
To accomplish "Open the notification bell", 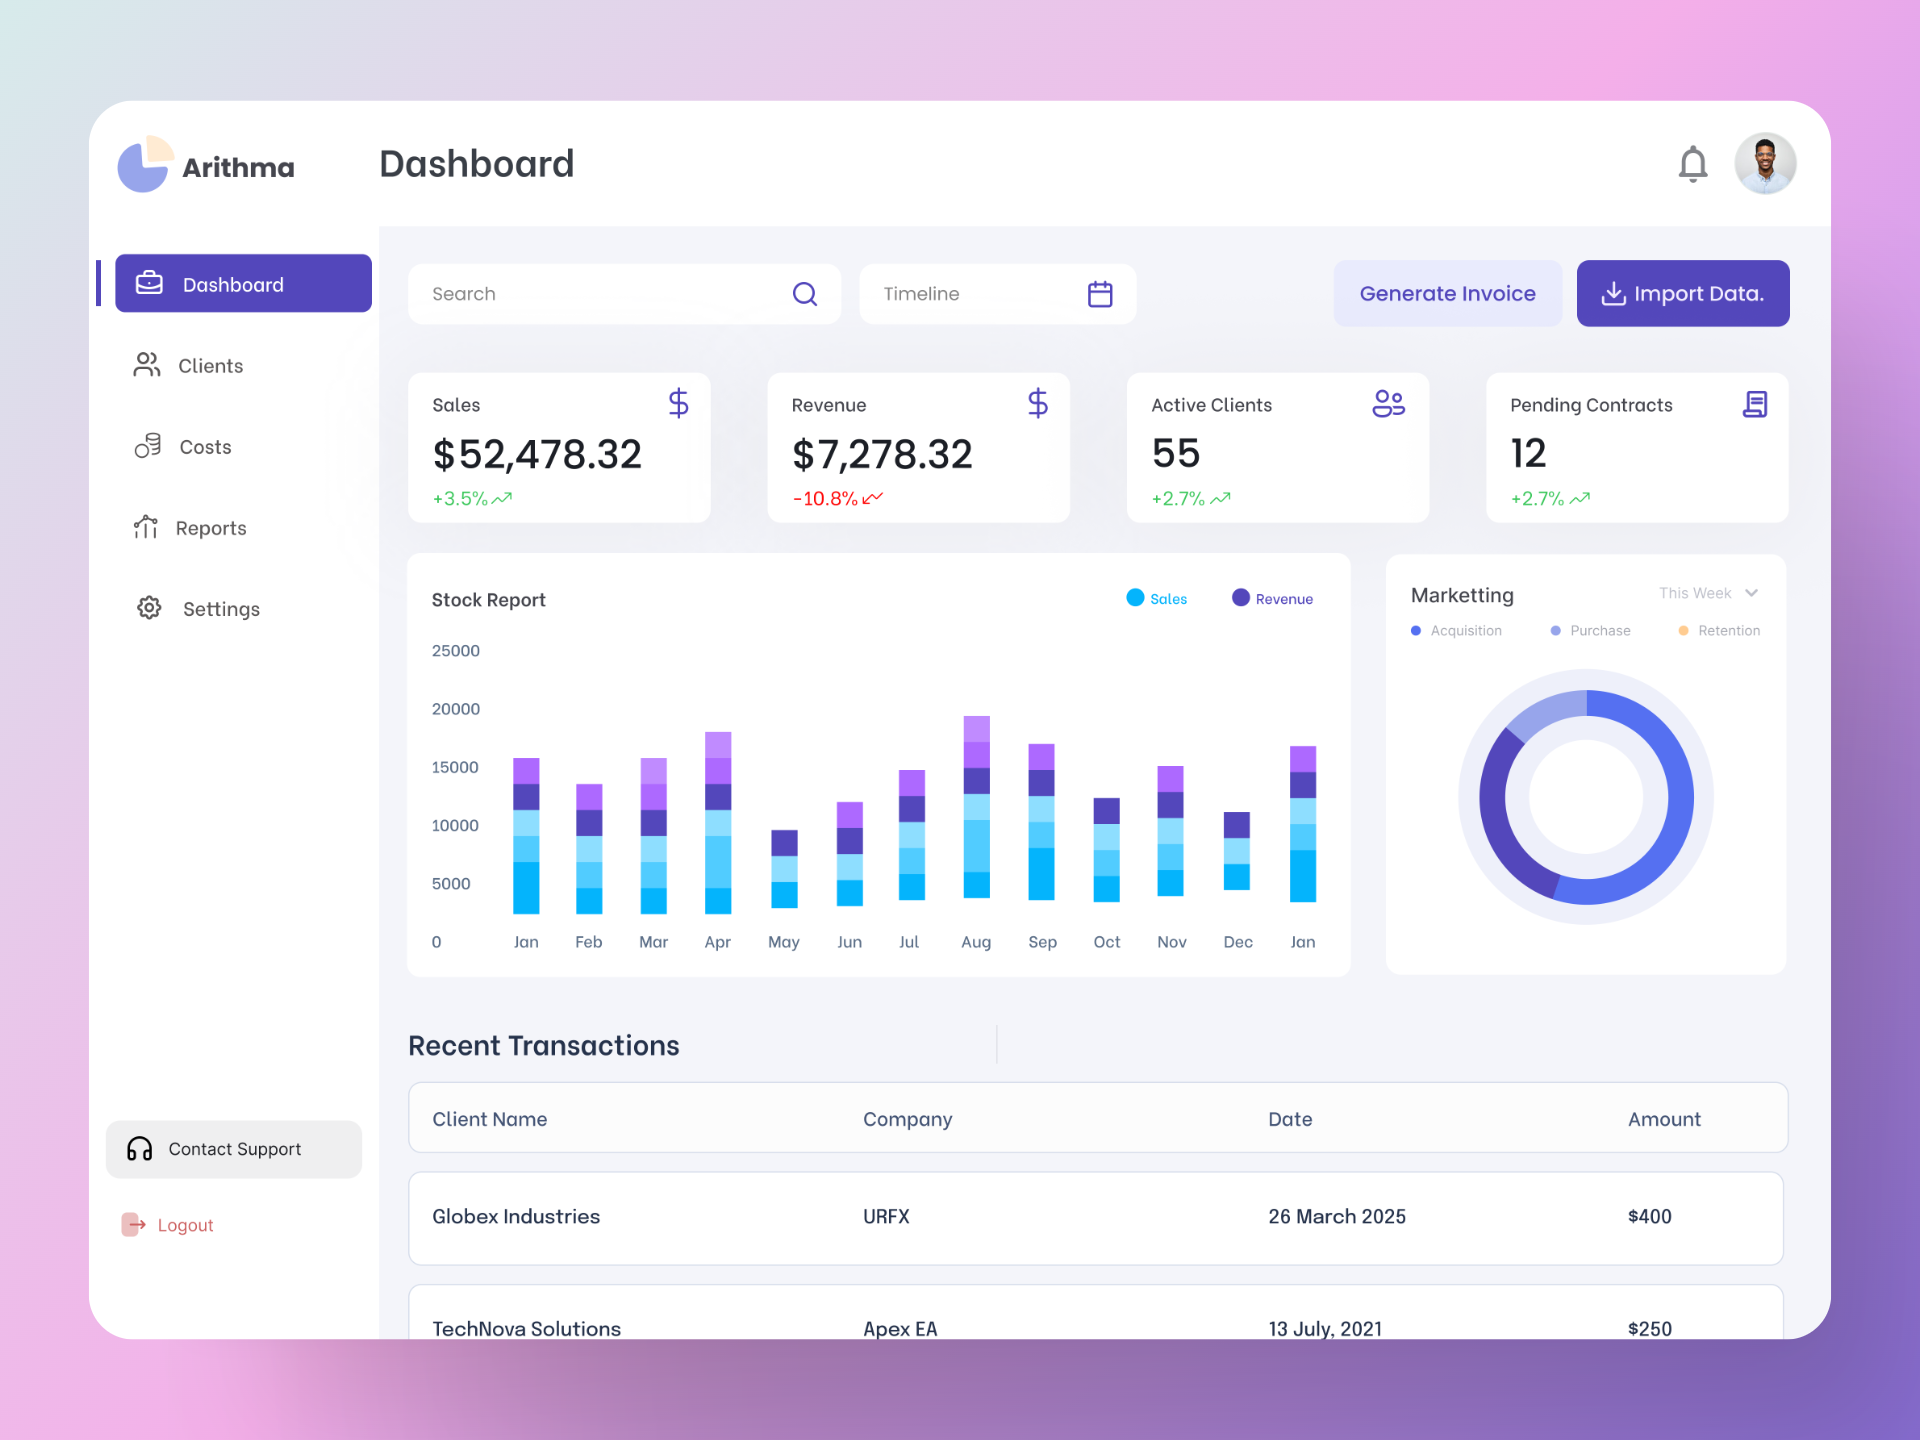I will pos(1693,163).
